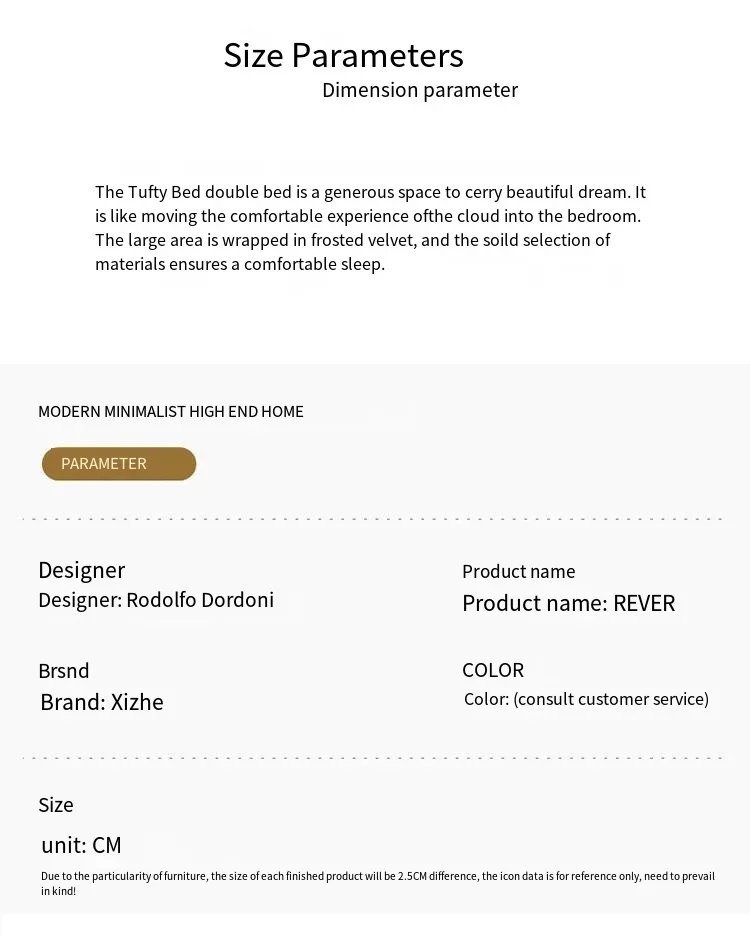Click the COLOR heading
The height and width of the screenshot is (936, 750).
coord(493,670)
